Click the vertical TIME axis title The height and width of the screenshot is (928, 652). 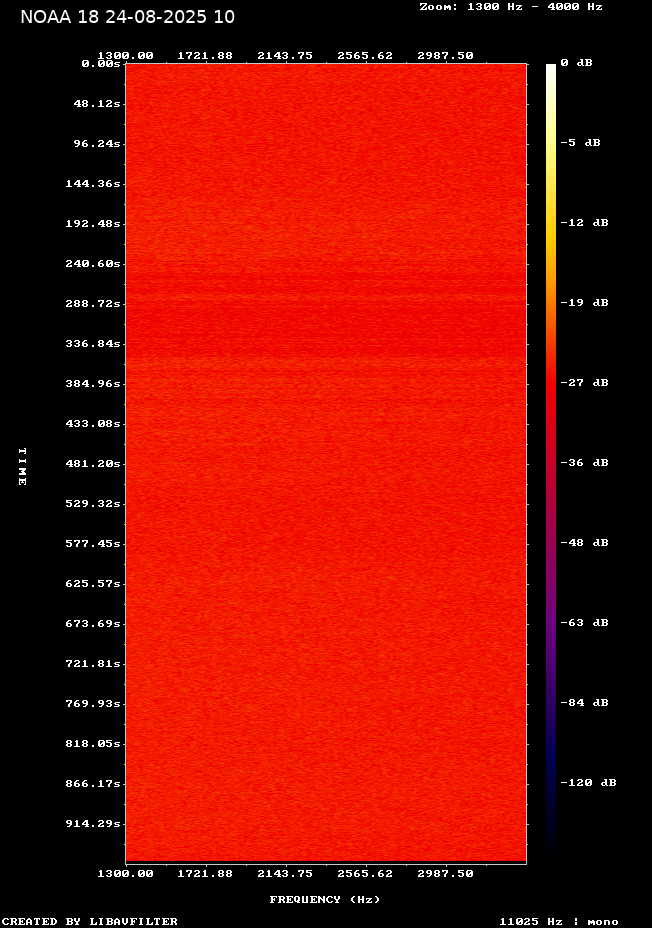click(22, 466)
